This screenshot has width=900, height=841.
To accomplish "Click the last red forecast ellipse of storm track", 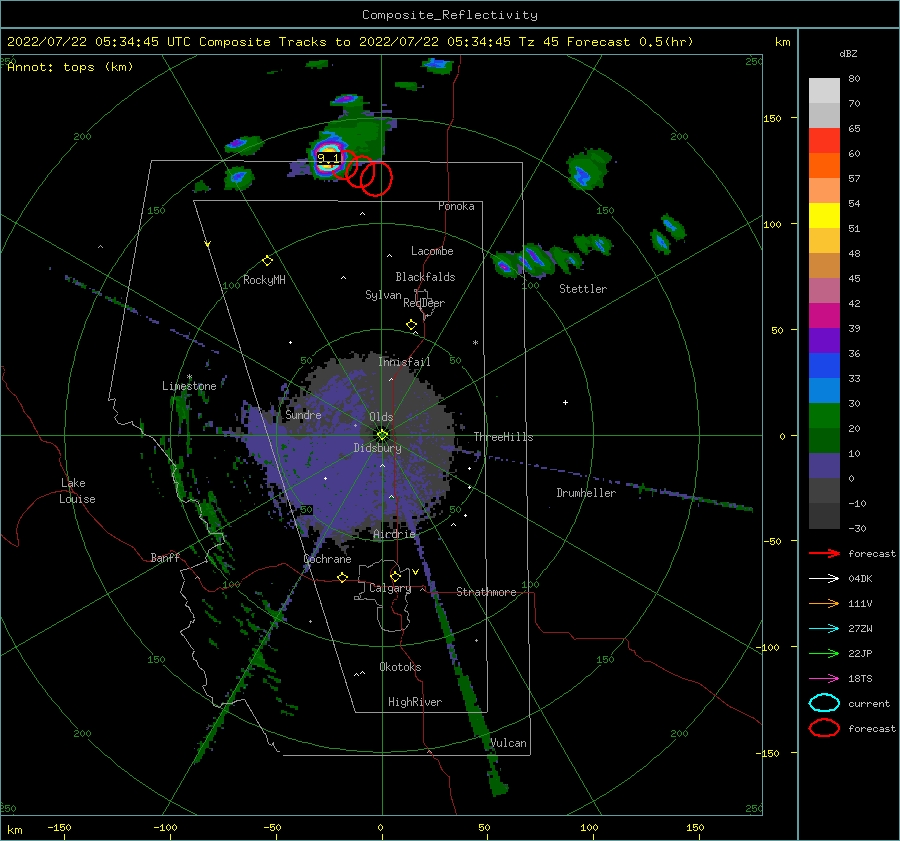I will tap(377, 179).
